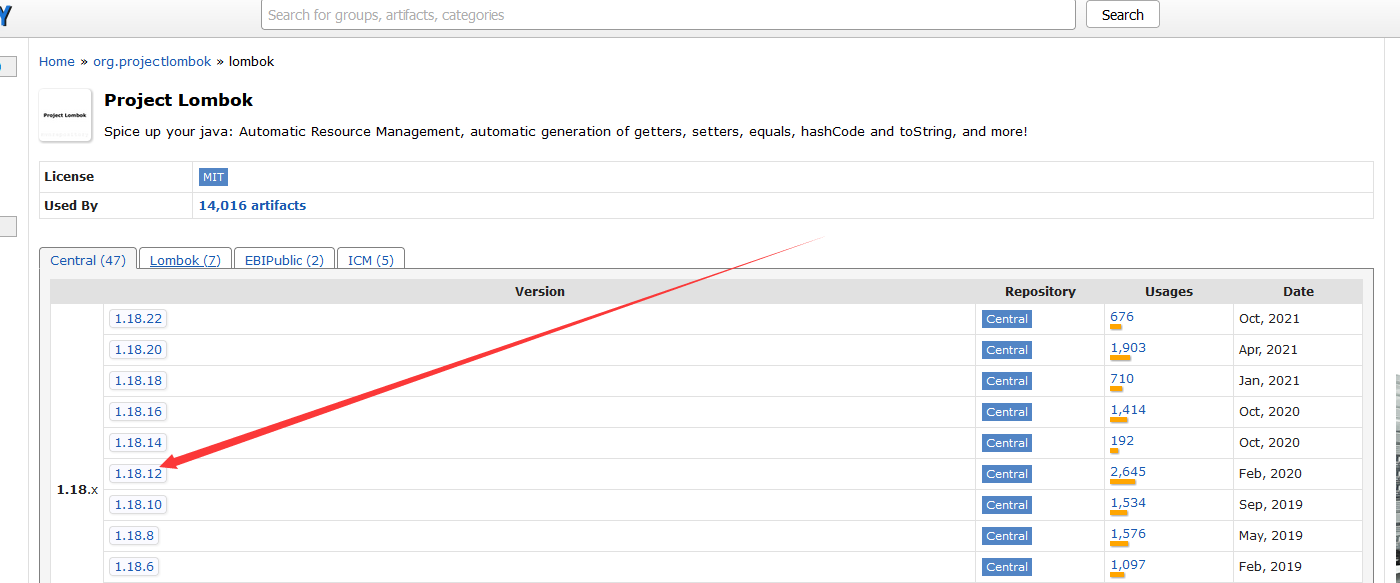Open the 710 usages link
Image resolution: width=1400 pixels, height=583 pixels.
(x=1122, y=379)
